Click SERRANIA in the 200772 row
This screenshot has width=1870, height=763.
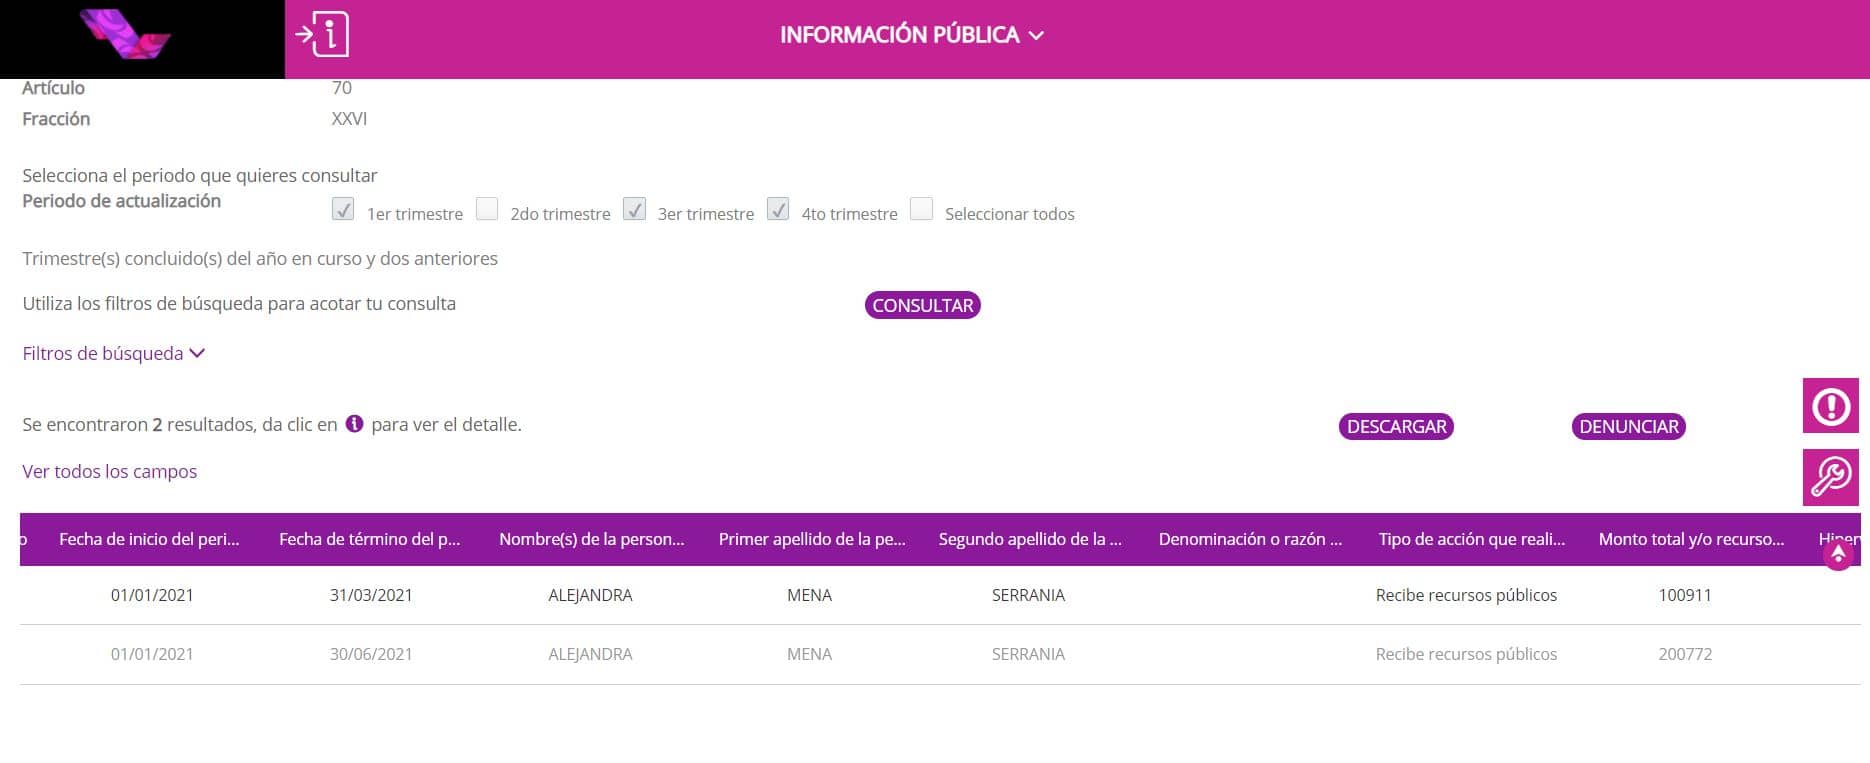1028,654
